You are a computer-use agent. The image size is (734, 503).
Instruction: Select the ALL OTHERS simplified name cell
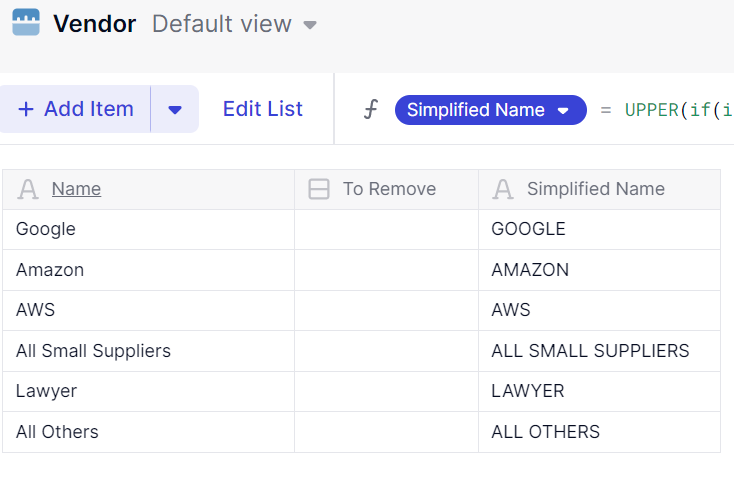coord(599,432)
